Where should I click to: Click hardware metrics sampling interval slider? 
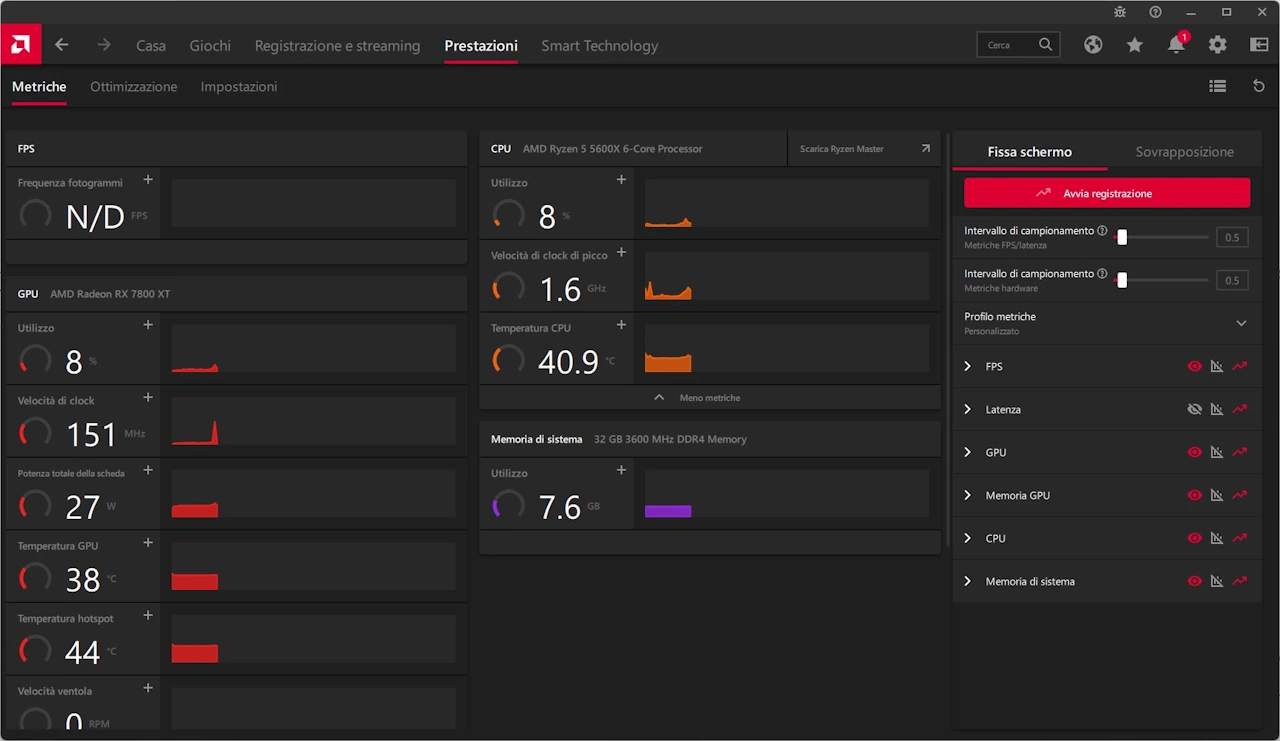(x=1162, y=280)
